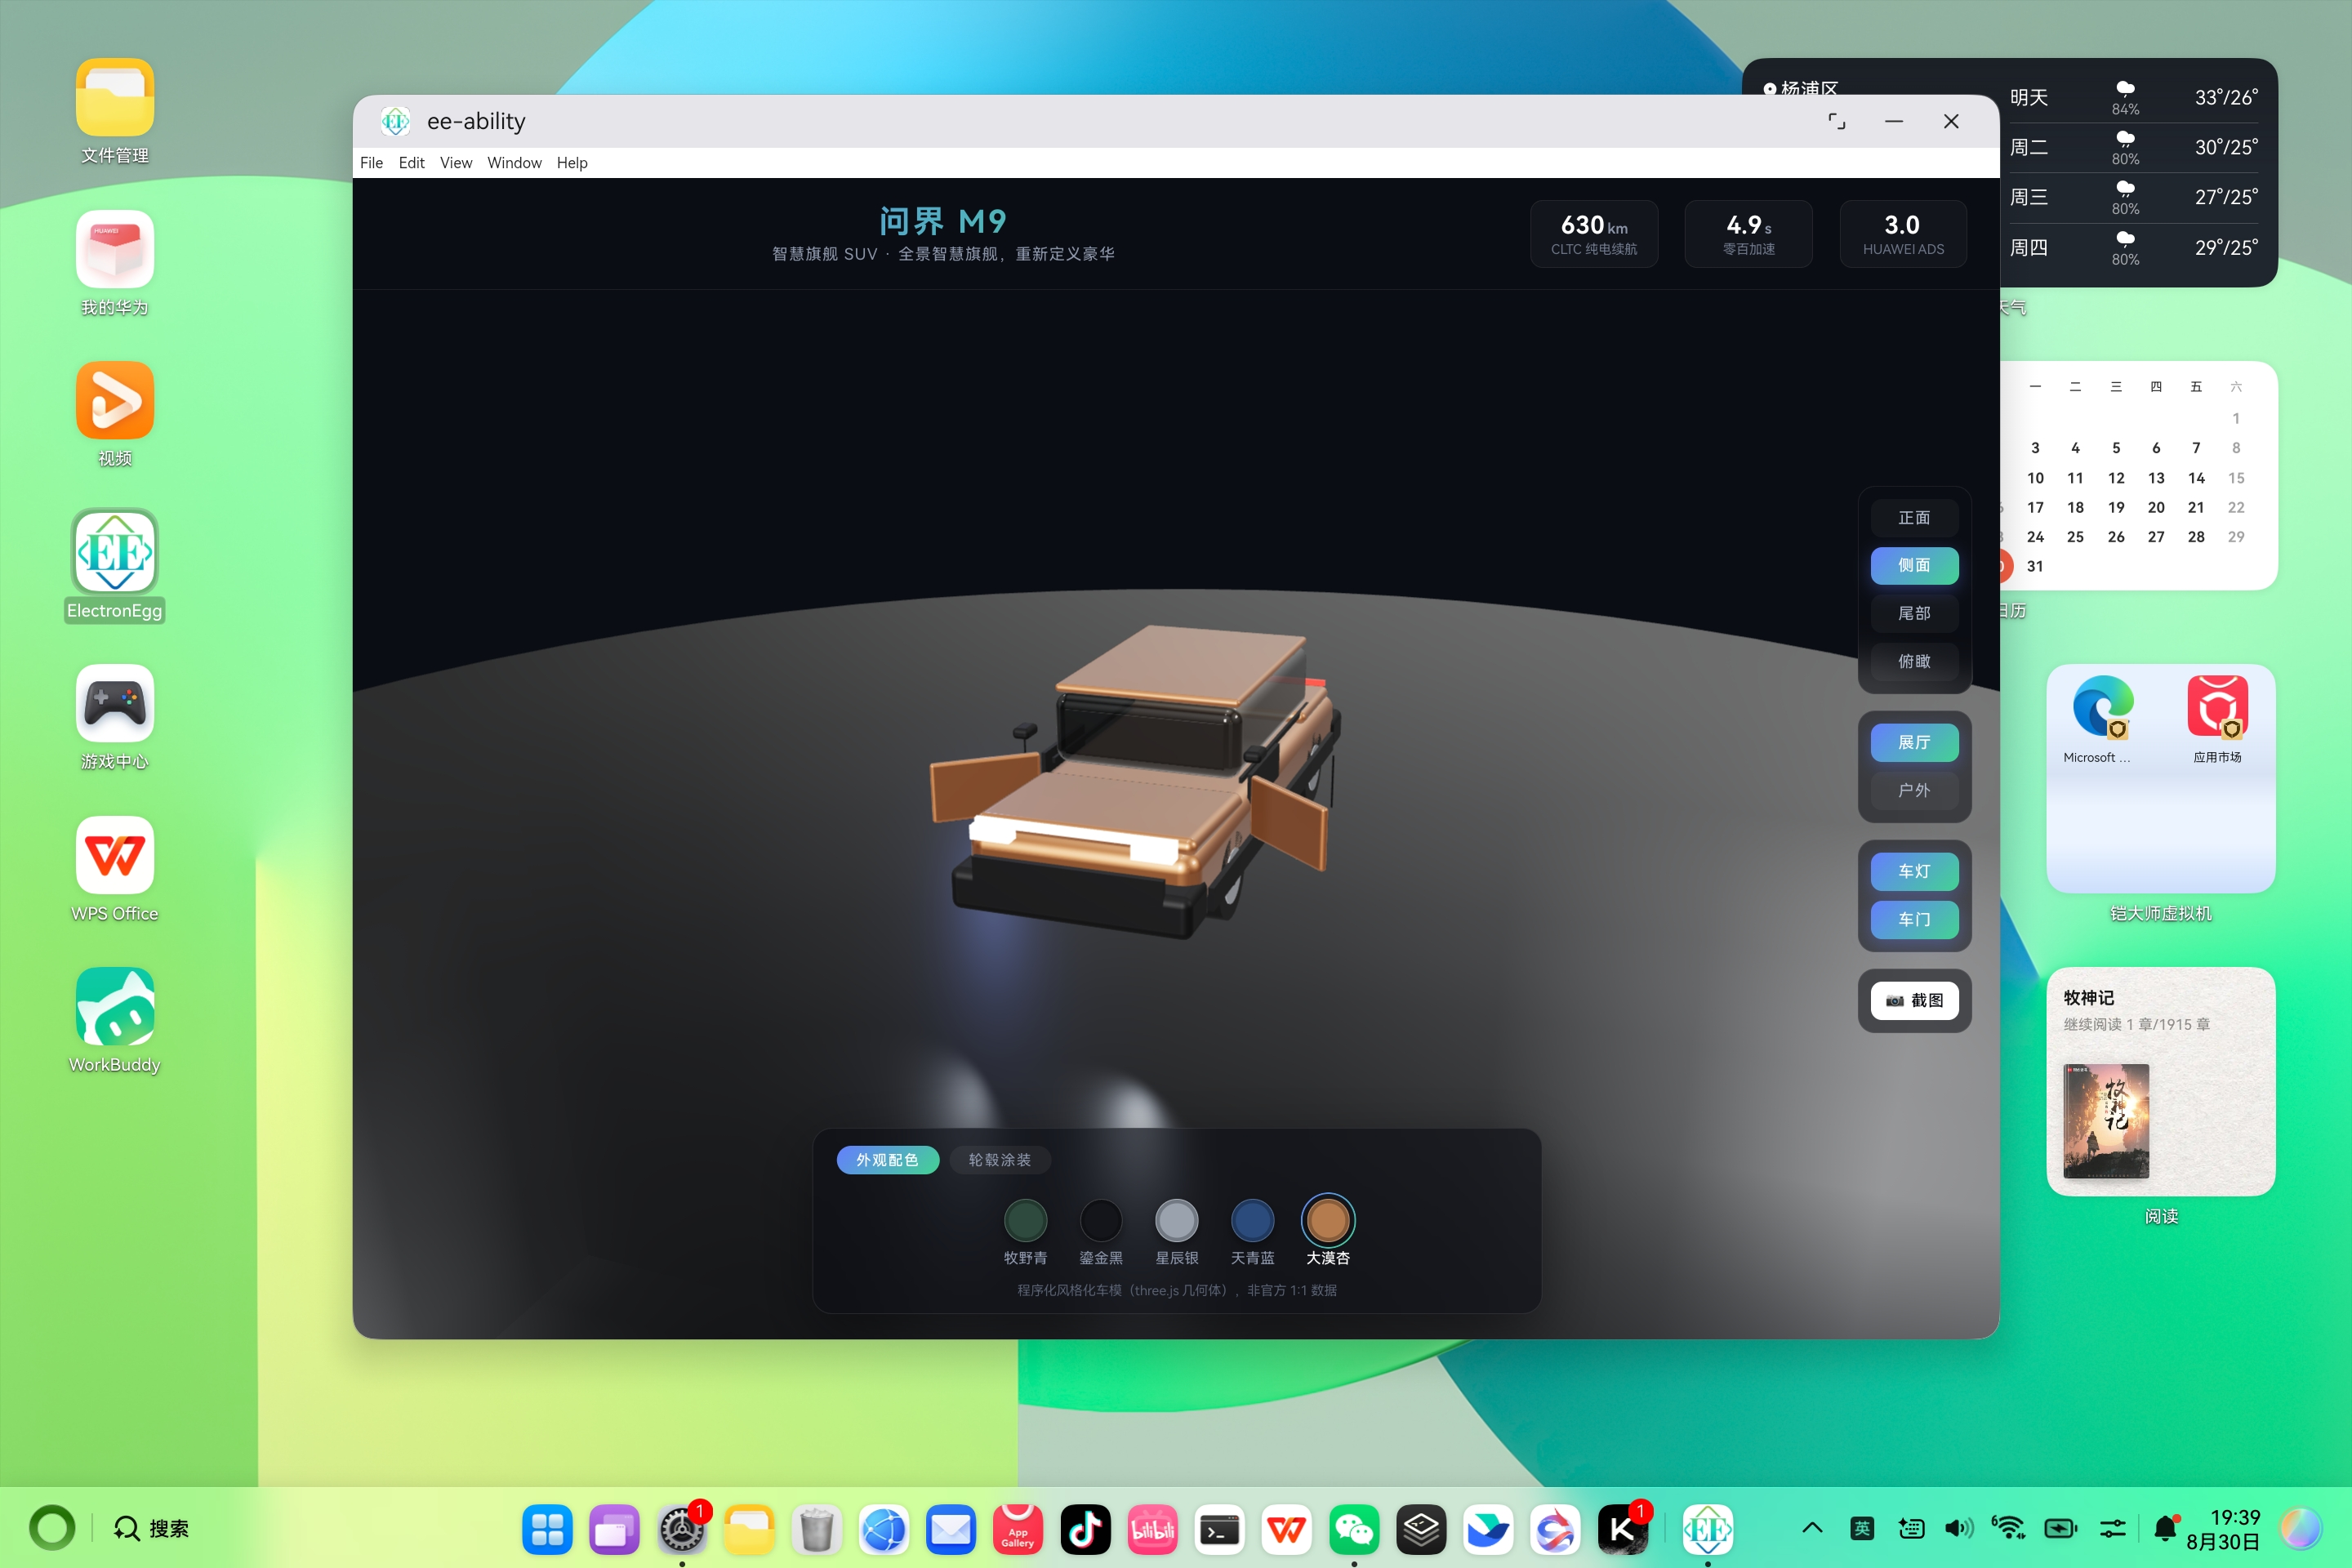The height and width of the screenshot is (1568, 2352).
Task: Pick the 星辰银 silver color swatch
Action: tap(1176, 1220)
